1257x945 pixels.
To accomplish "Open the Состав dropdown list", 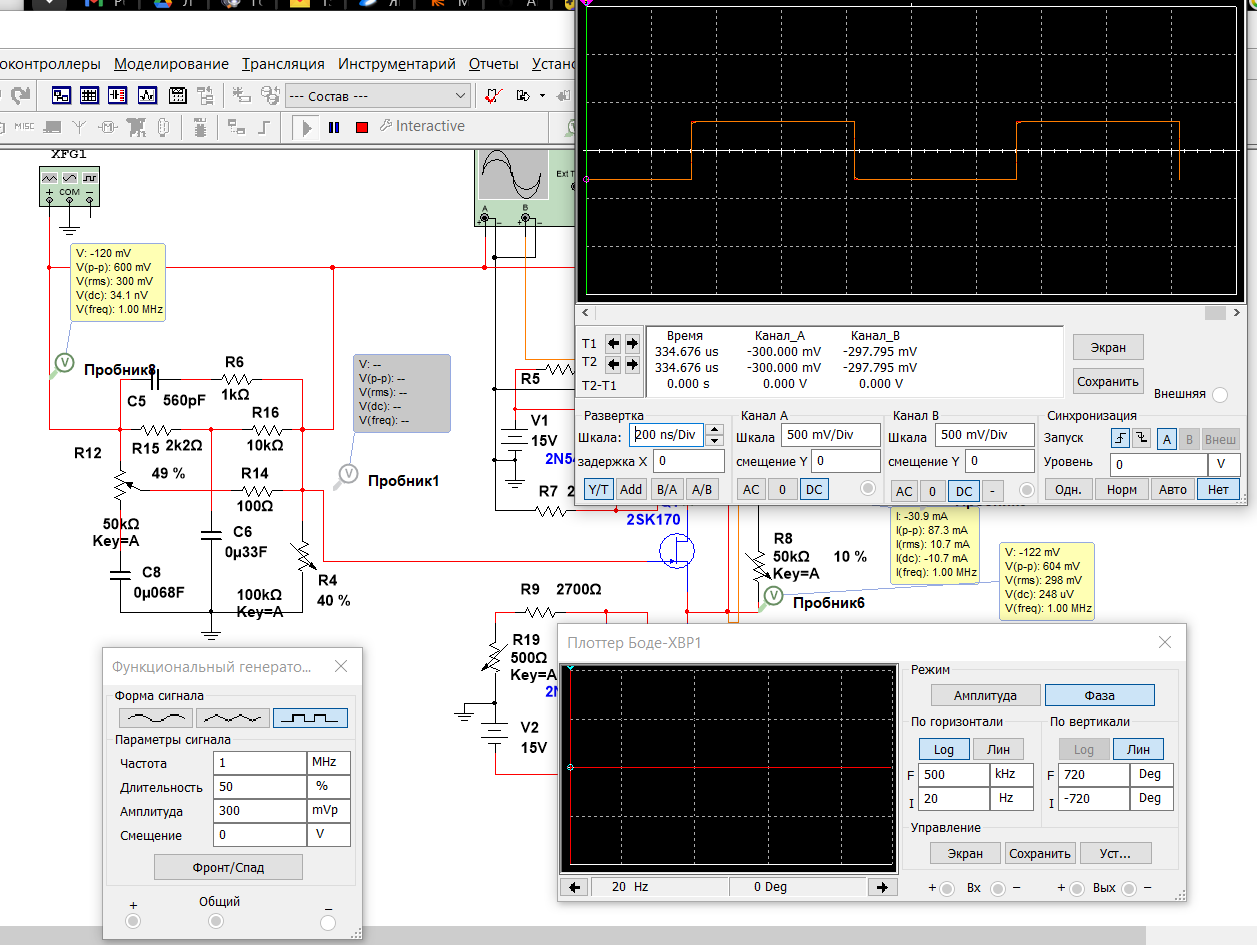I will click(460, 96).
